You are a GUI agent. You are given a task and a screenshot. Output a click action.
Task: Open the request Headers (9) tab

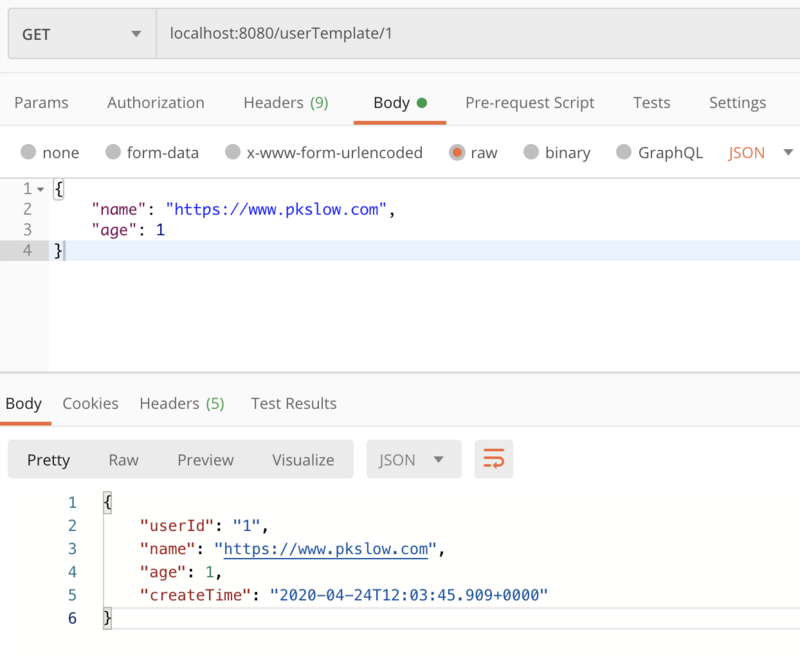tap(285, 102)
